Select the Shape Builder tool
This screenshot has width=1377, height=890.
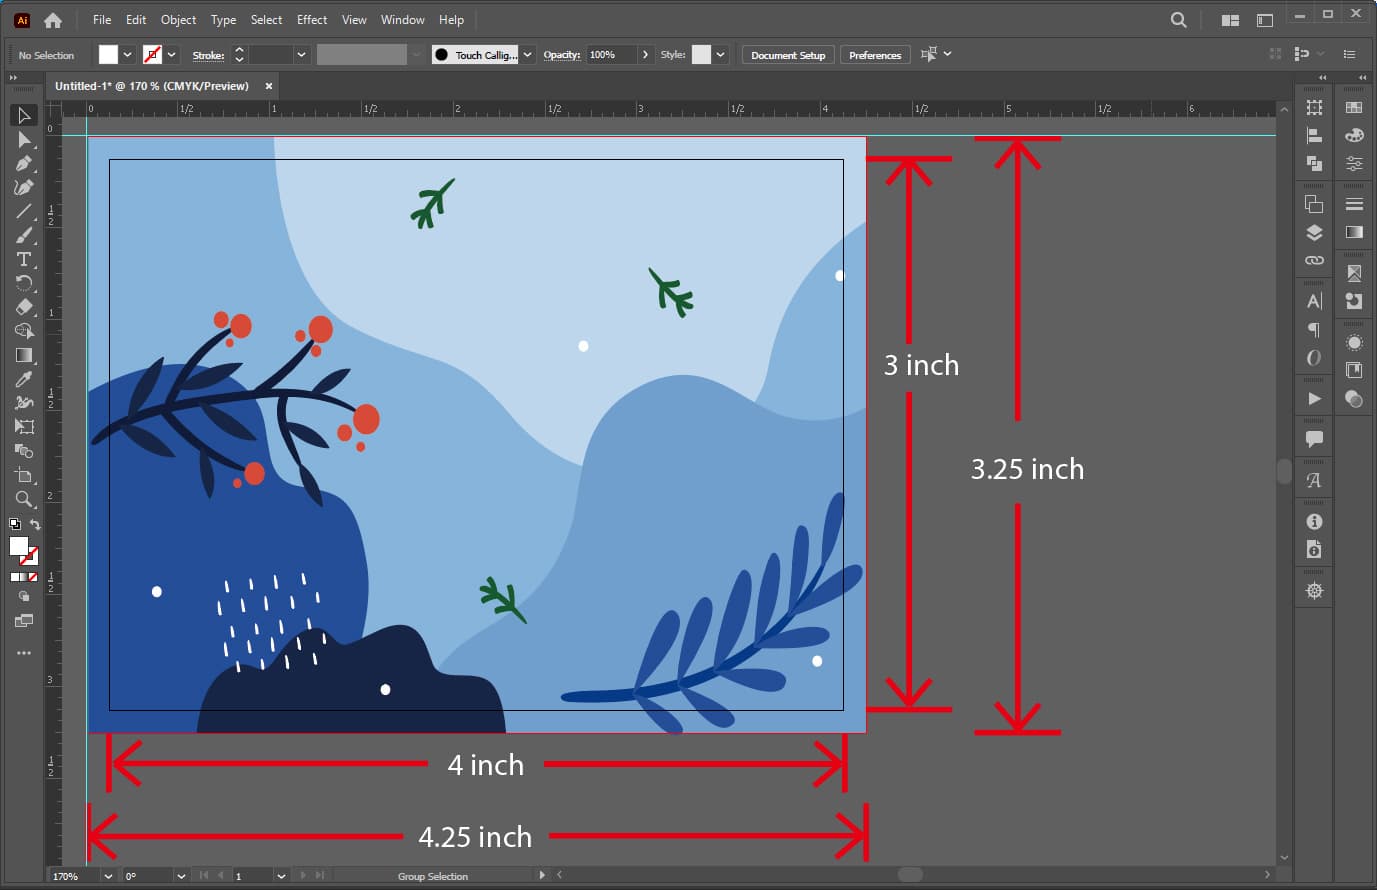coord(24,331)
